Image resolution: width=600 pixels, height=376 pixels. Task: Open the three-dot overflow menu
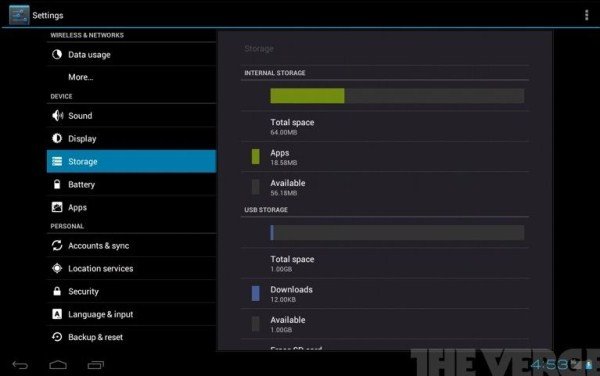point(586,15)
